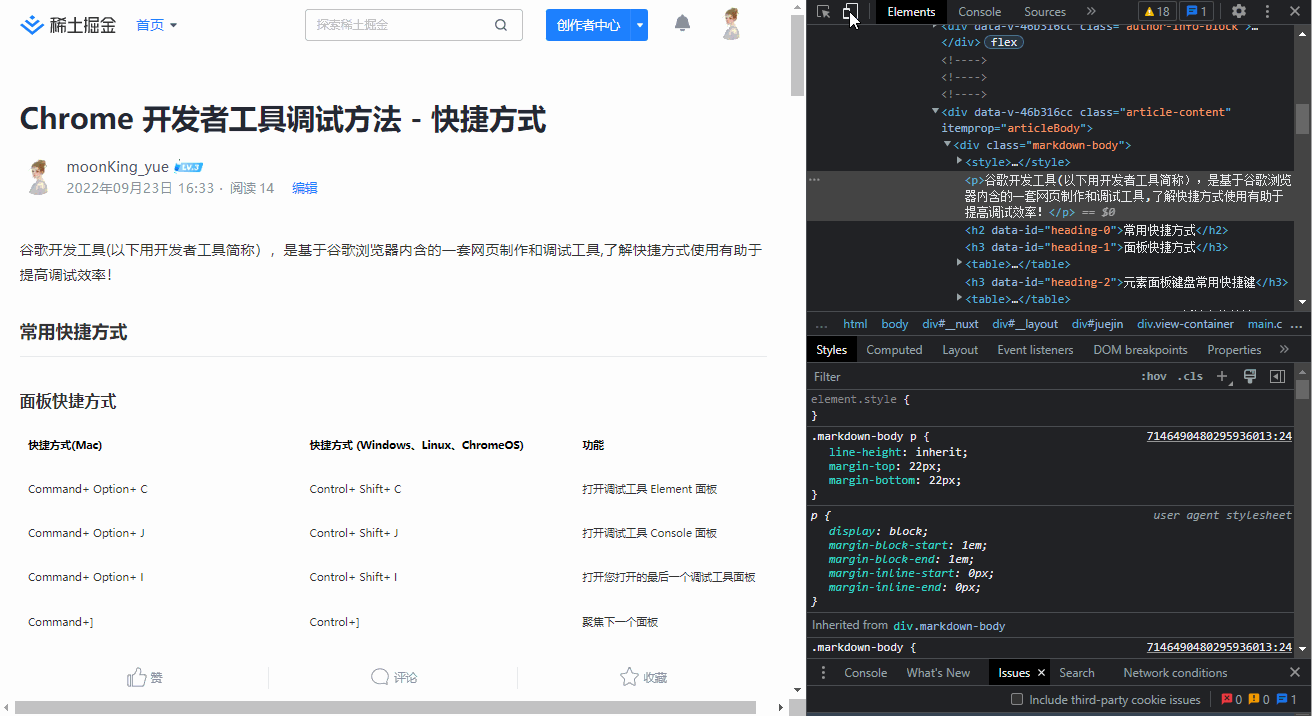The width and height of the screenshot is (1312, 716).
Task: Open the Layout tab
Action: (960, 350)
